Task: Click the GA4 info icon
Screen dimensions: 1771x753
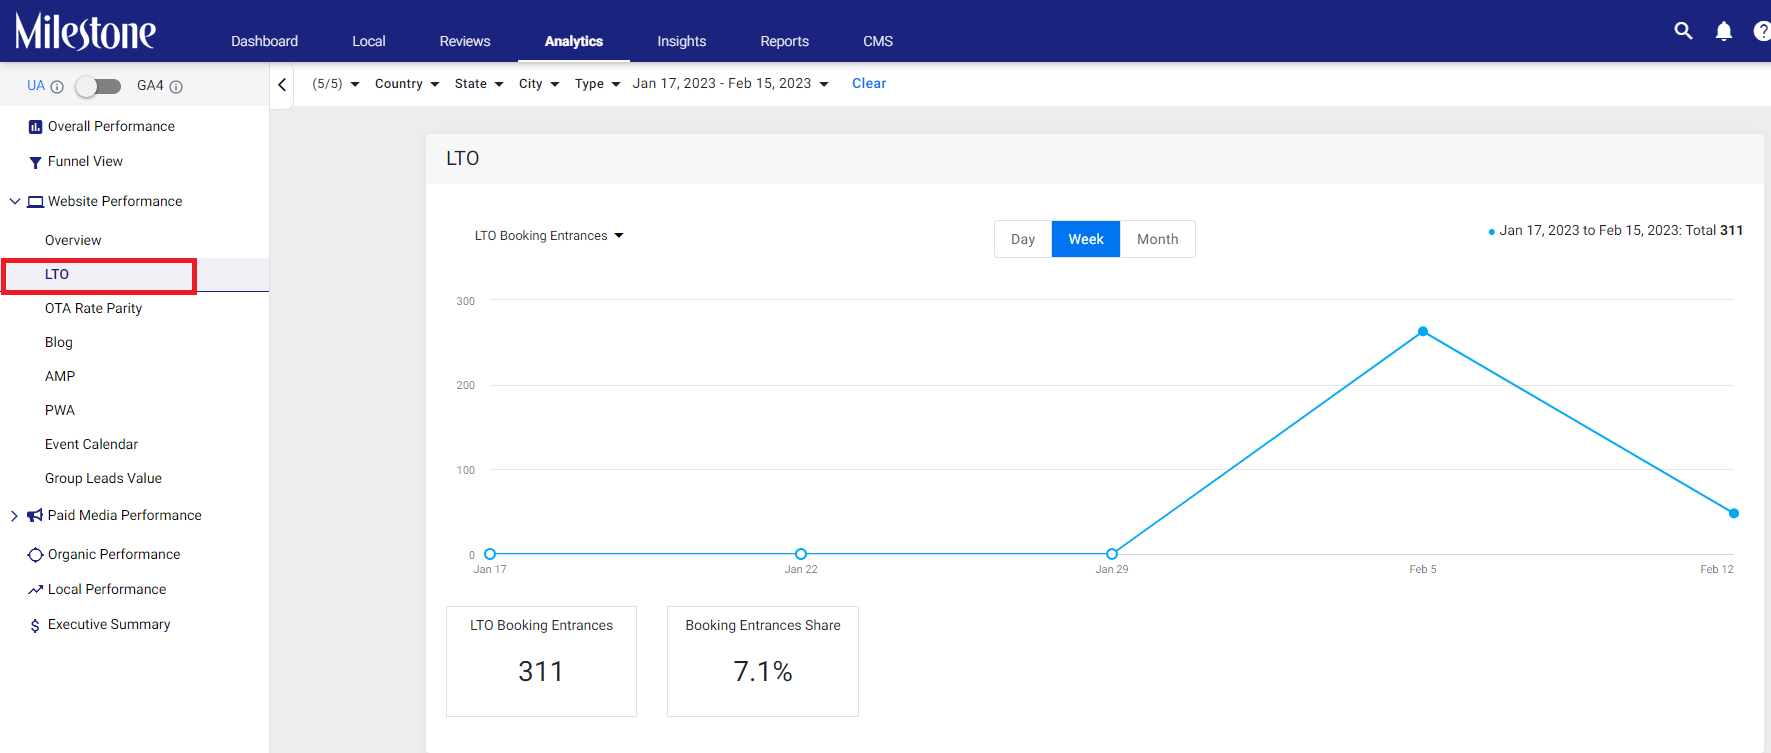Action: (176, 87)
